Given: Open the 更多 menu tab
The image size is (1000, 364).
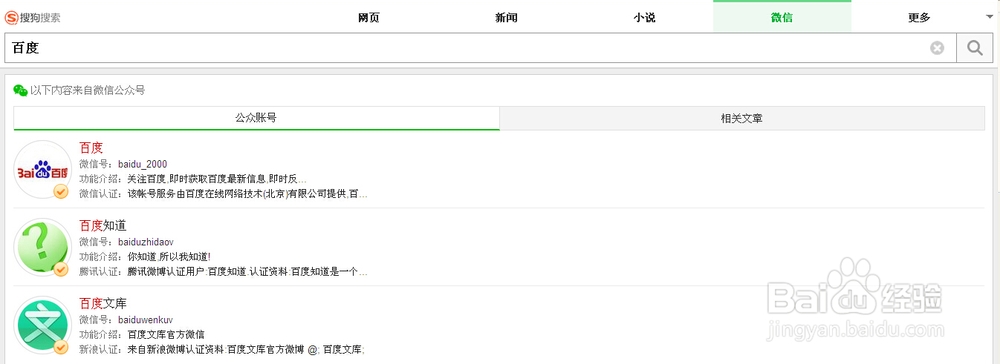Looking at the screenshot, I should (919, 17).
